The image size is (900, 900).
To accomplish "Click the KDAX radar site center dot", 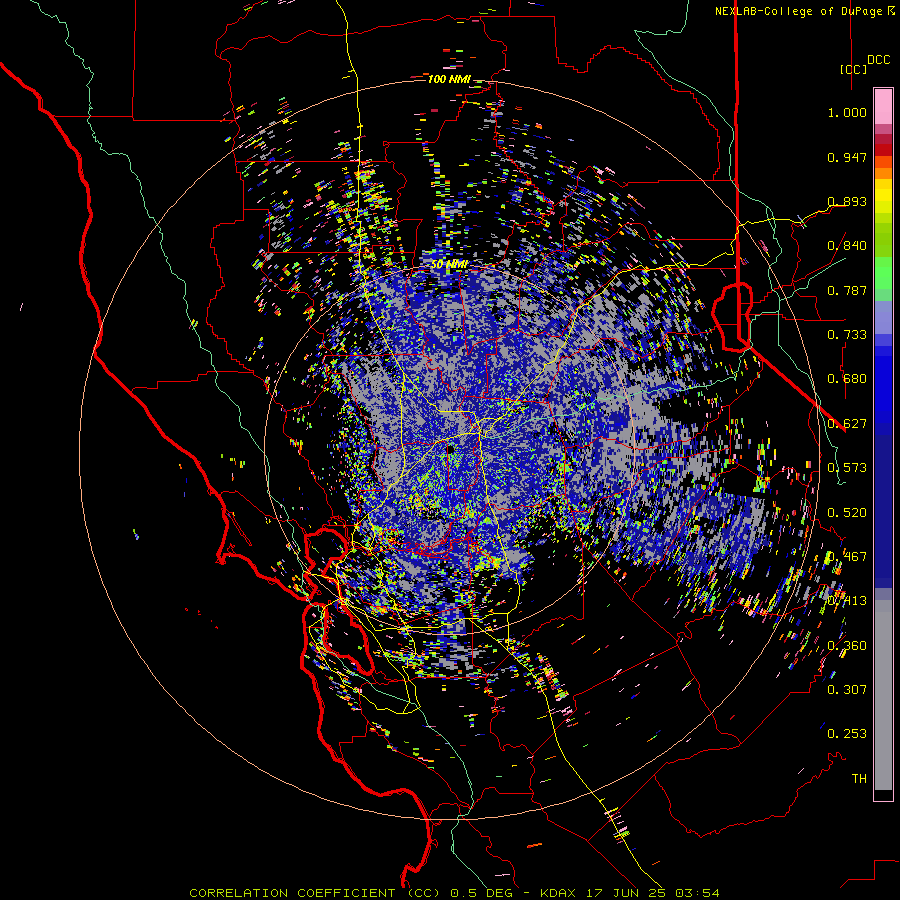I will coord(450,449).
